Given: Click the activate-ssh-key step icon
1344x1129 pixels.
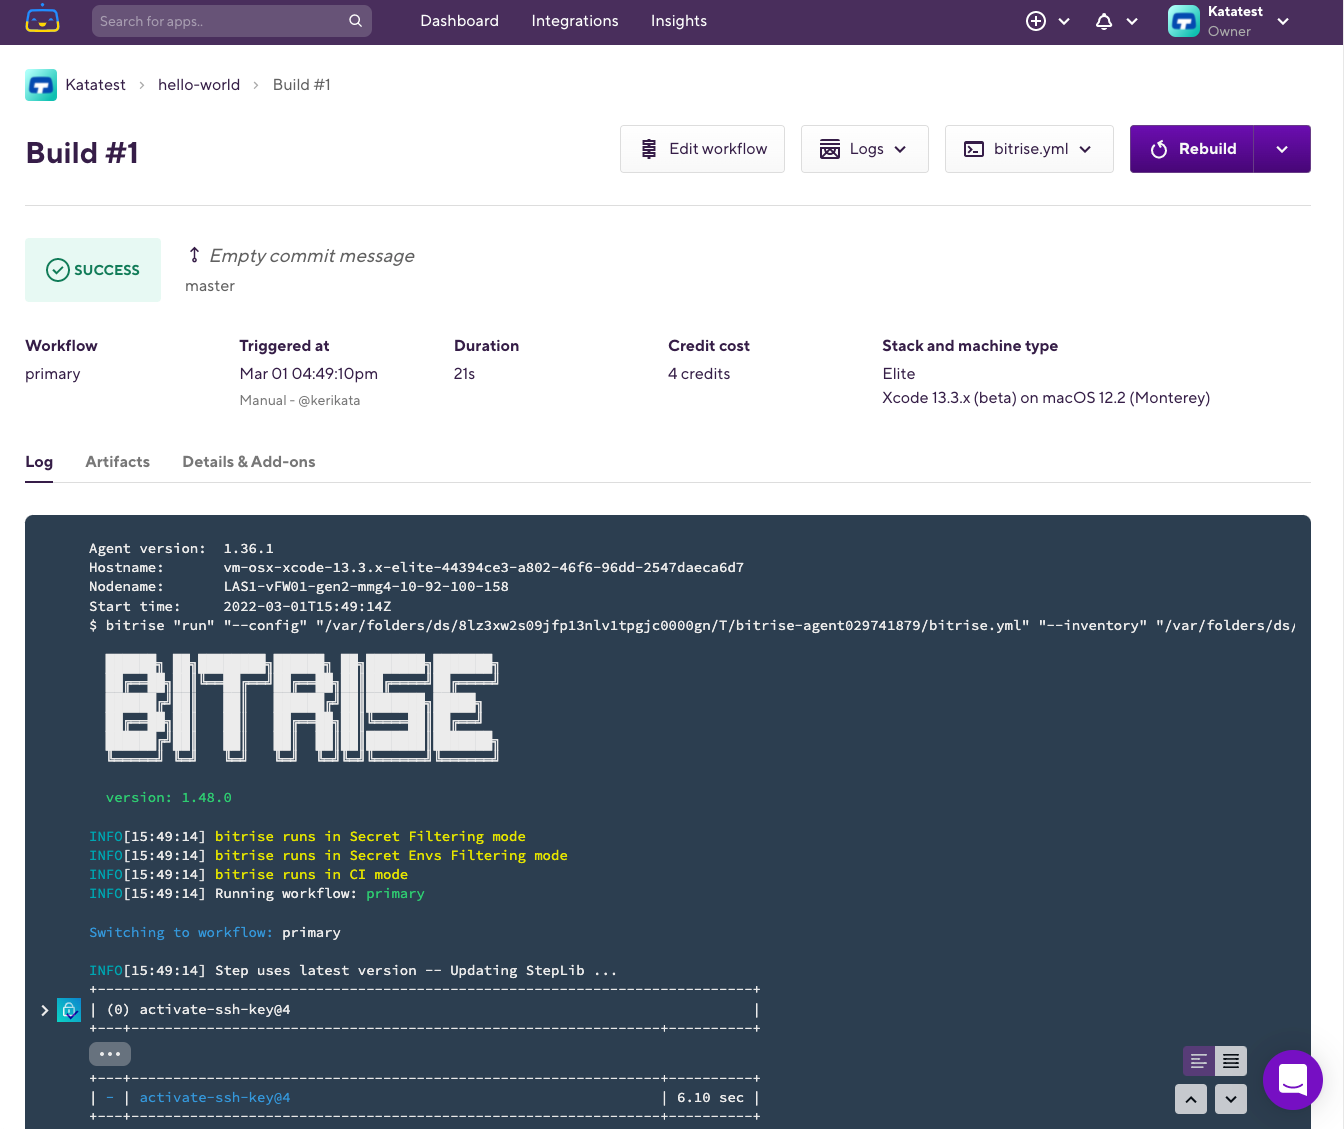Looking at the screenshot, I should (x=69, y=1010).
